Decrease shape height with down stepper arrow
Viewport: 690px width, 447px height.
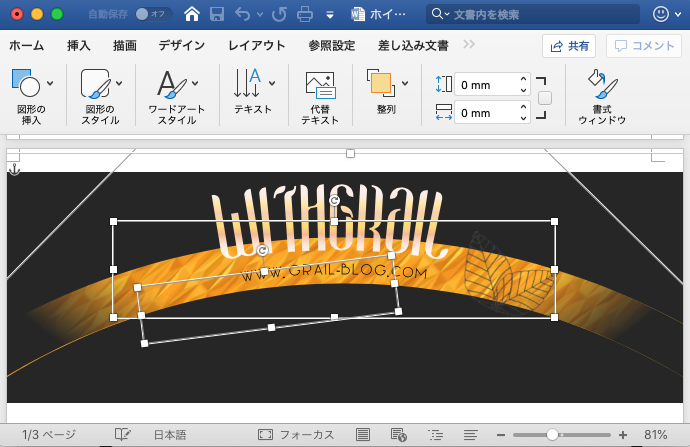[x=523, y=90]
